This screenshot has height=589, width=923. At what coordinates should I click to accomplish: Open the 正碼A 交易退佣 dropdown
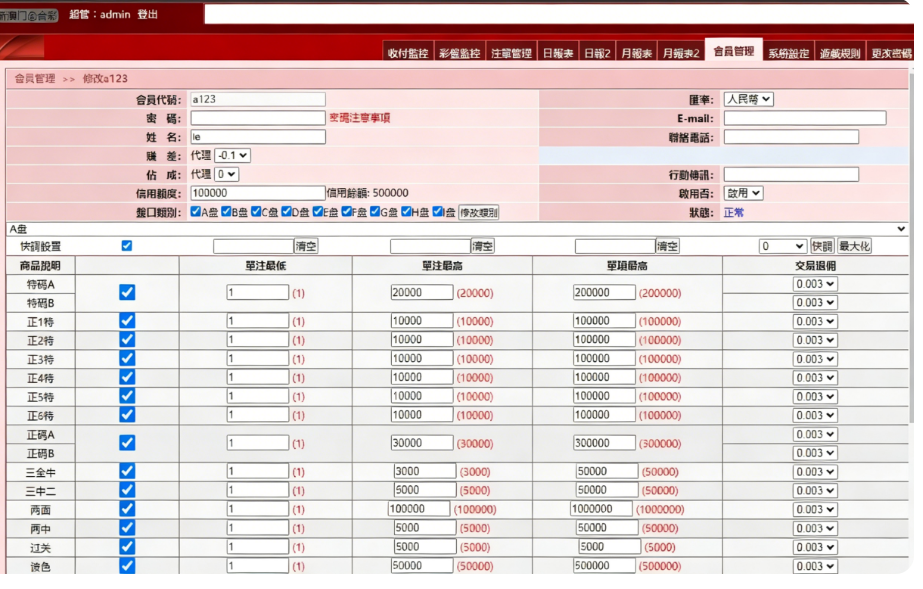coord(815,434)
